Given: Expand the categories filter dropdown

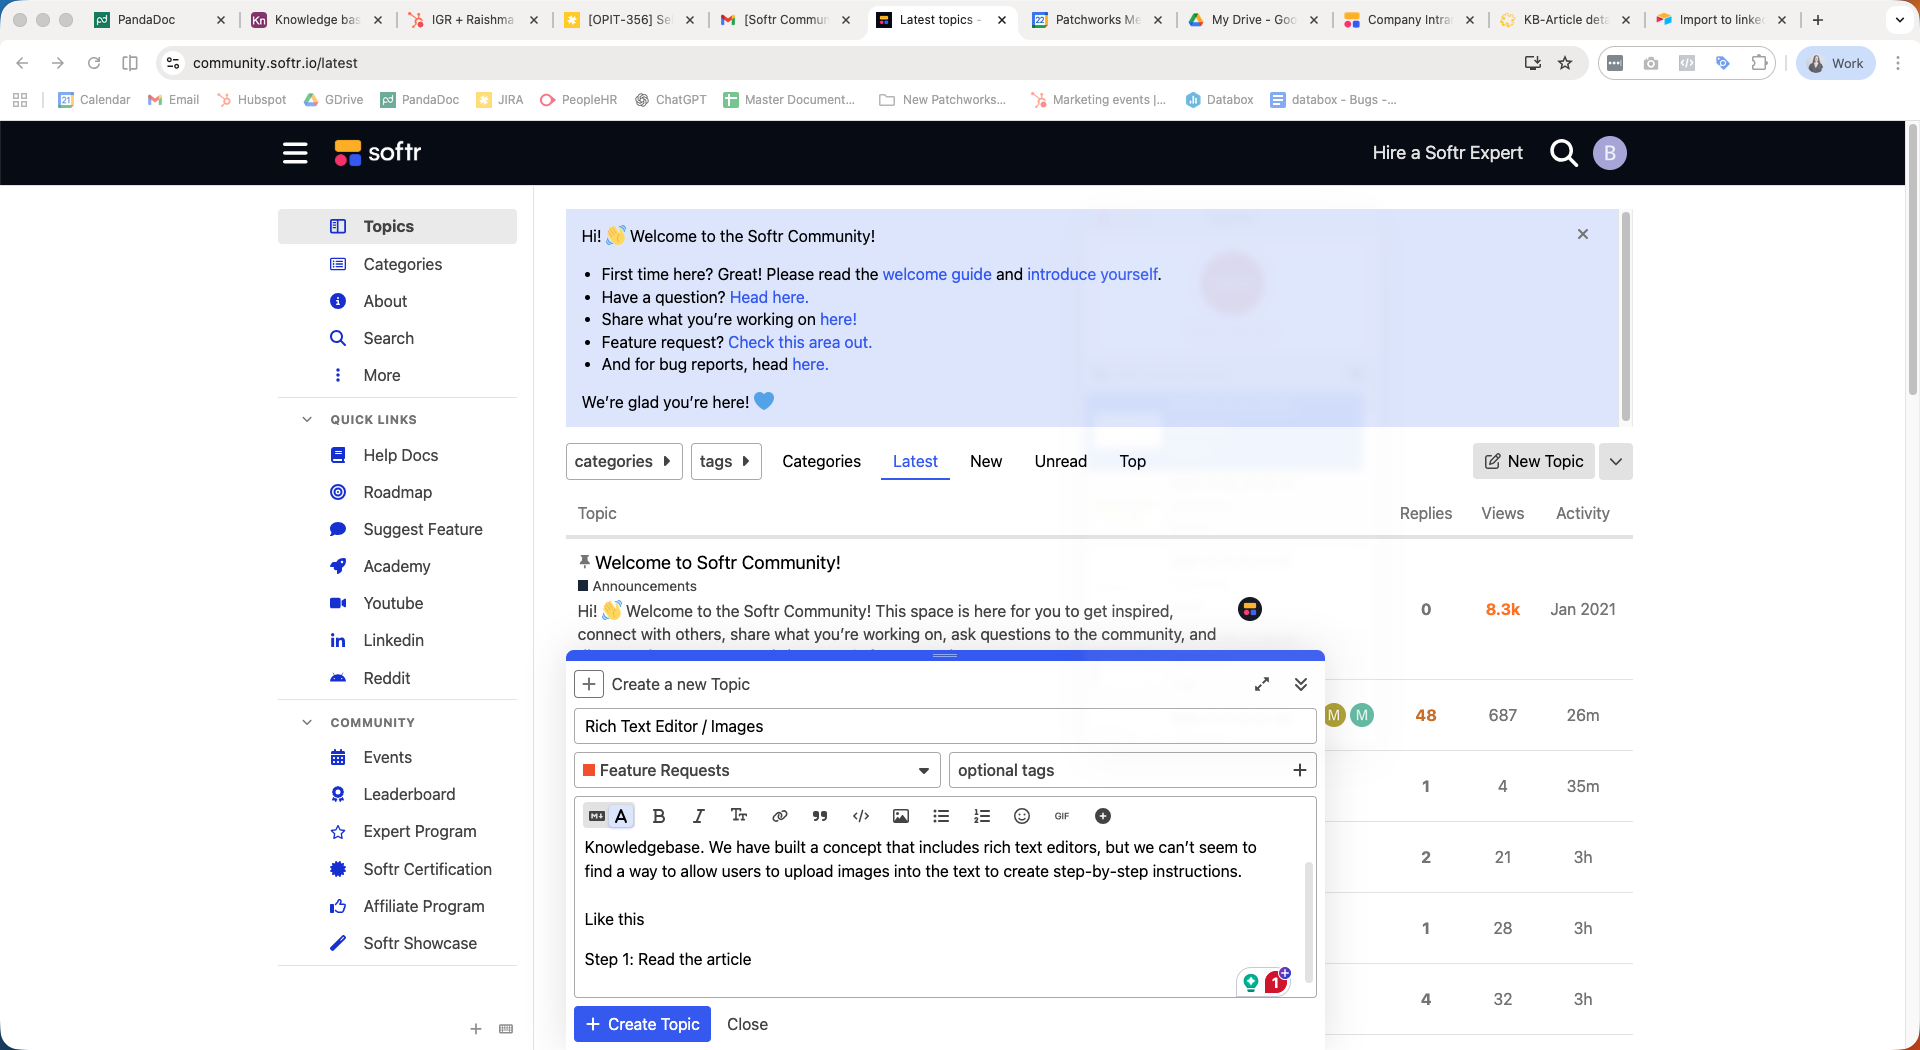Looking at the screenshot, I should pos(624,461).
